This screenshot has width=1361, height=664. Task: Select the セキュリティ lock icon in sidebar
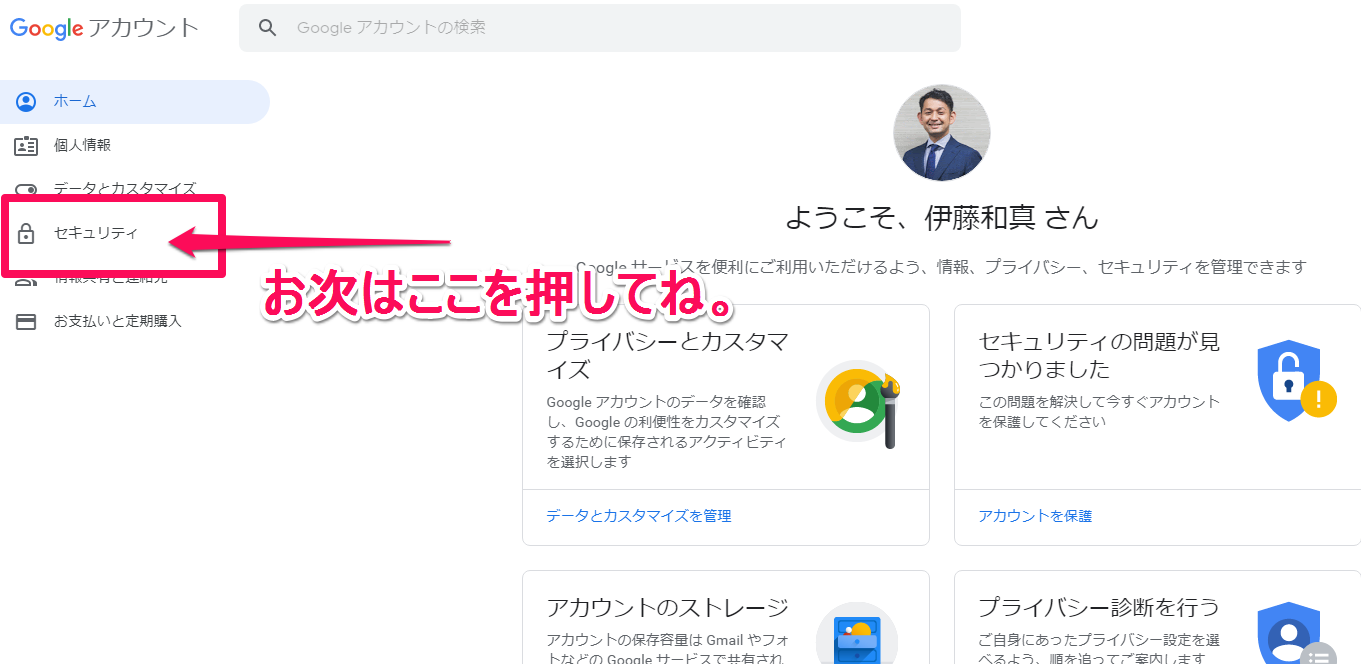27,234
